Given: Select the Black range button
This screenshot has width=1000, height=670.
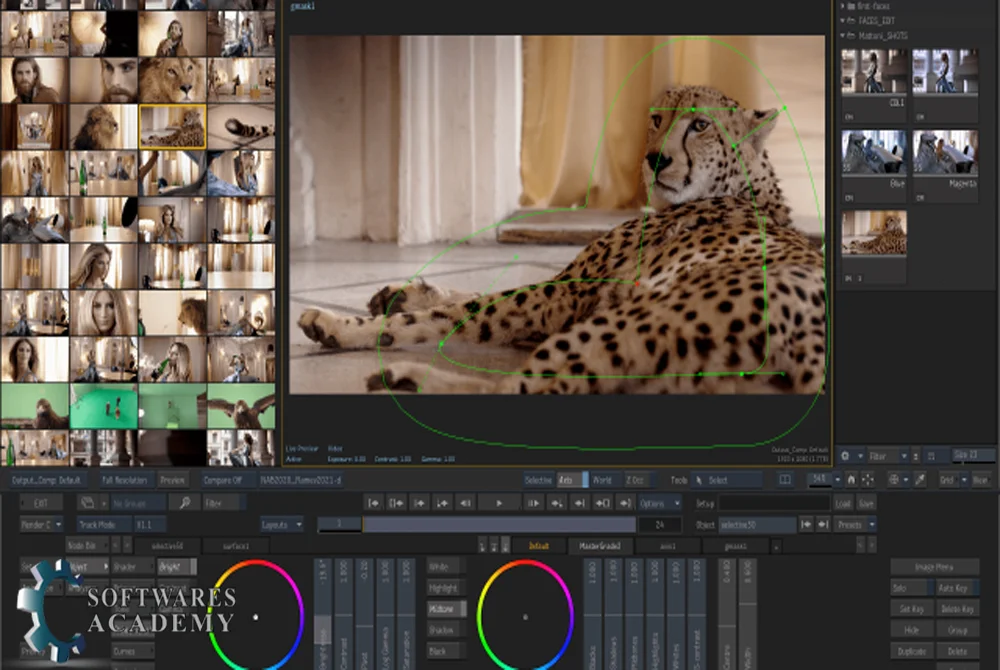Looking at the screenshot, I should pyautogui.click(x=446, y=651).
